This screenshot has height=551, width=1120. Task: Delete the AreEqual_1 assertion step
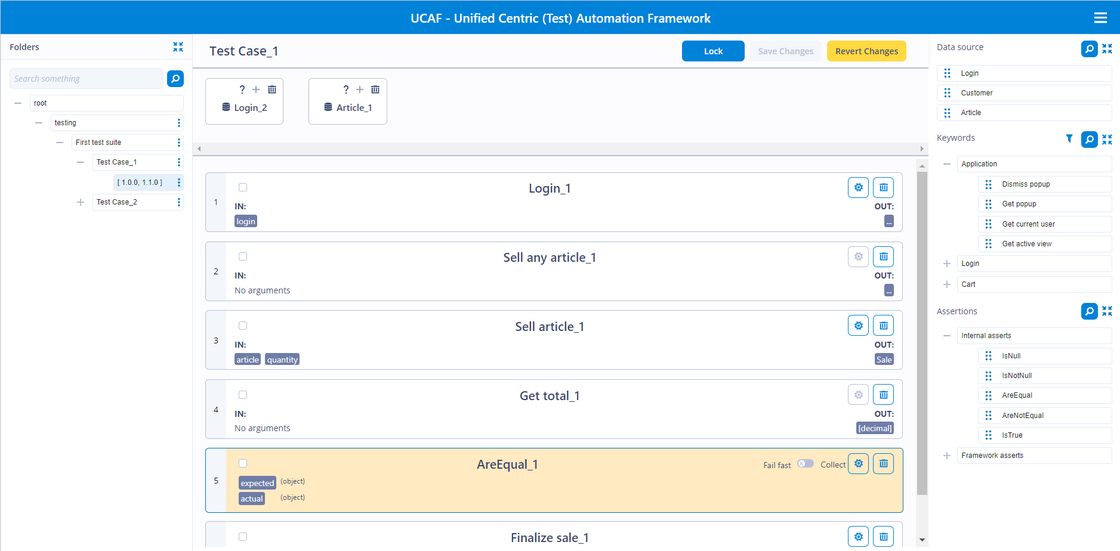pyautogui.click(x=884, y=464)
